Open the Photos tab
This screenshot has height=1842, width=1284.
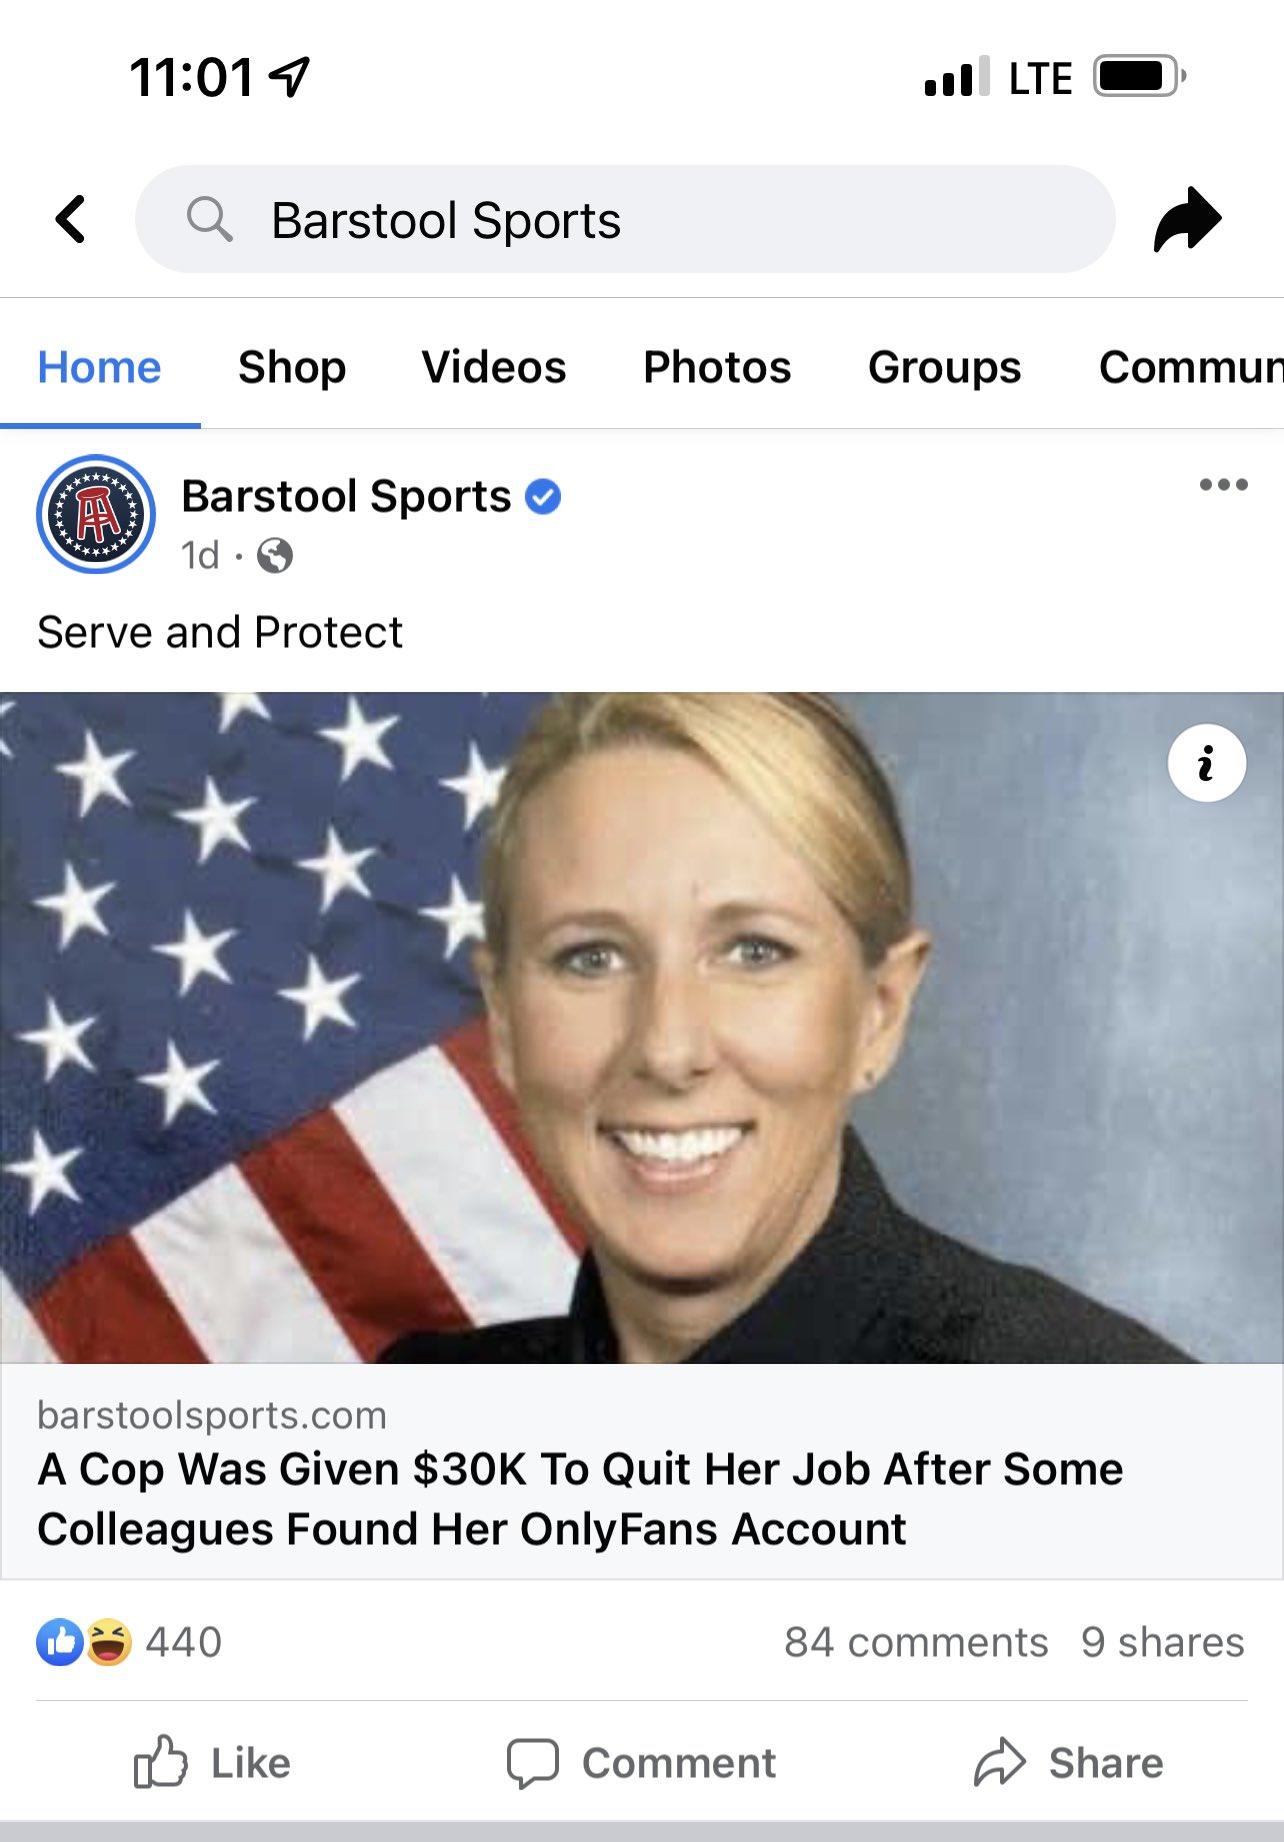click(x=717, y=367)
